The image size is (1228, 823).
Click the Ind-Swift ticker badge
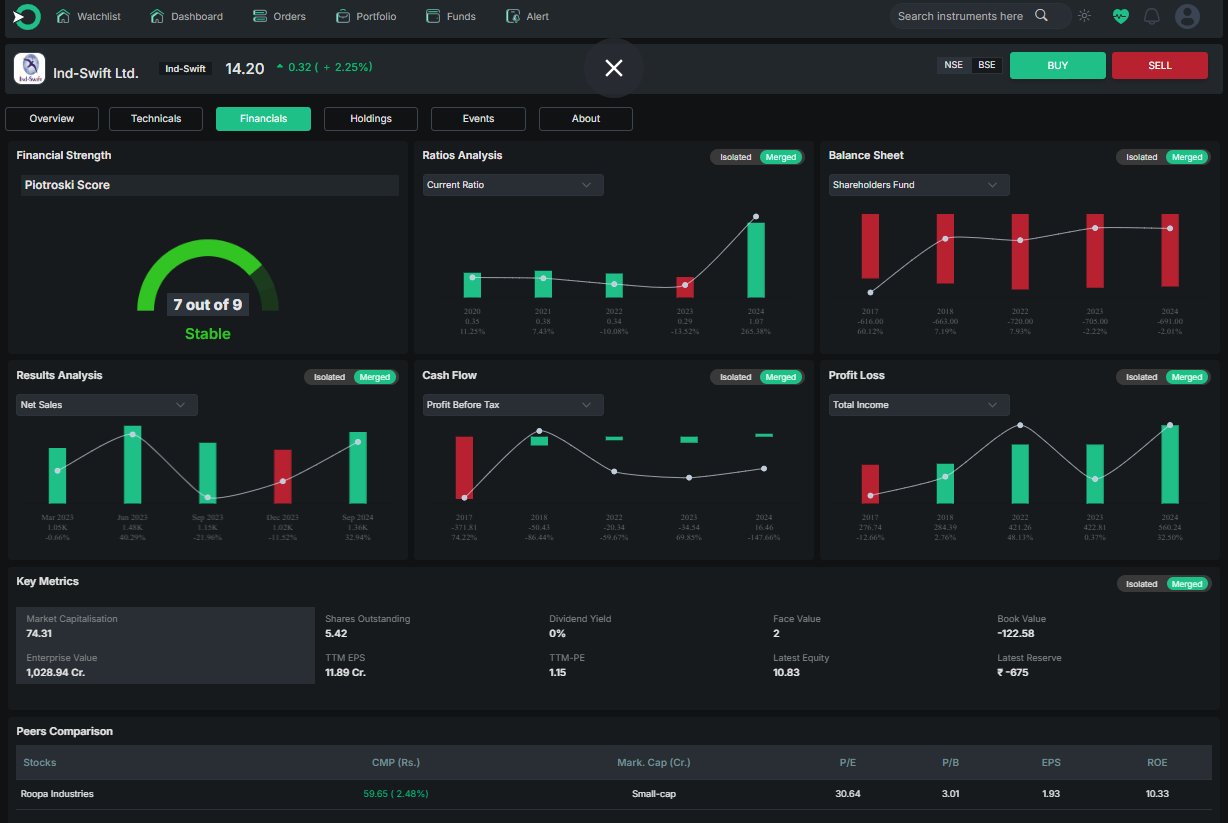coord(185,69)
